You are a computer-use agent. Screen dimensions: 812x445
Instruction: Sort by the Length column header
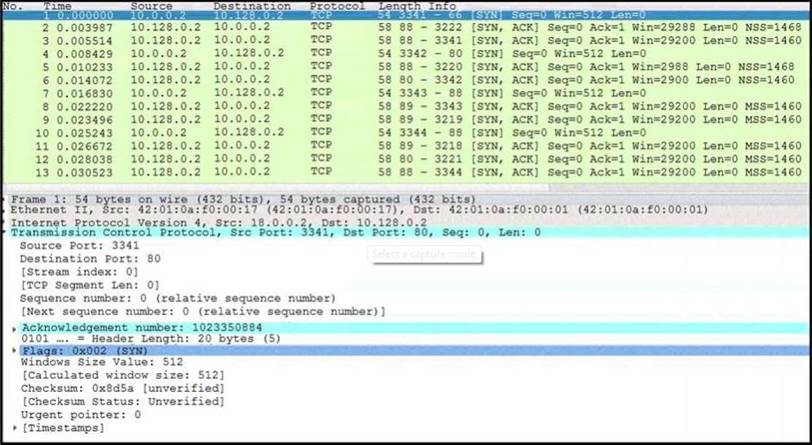(x=399, y=6)
